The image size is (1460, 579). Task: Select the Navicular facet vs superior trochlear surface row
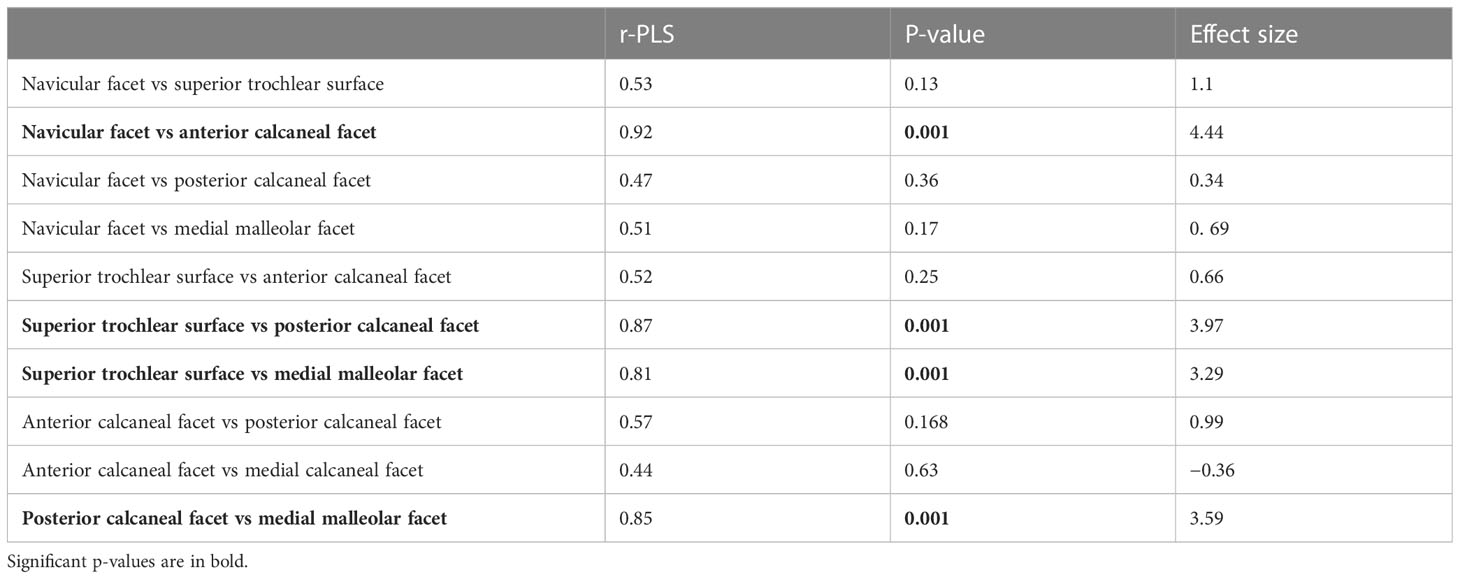coord(730,84)
